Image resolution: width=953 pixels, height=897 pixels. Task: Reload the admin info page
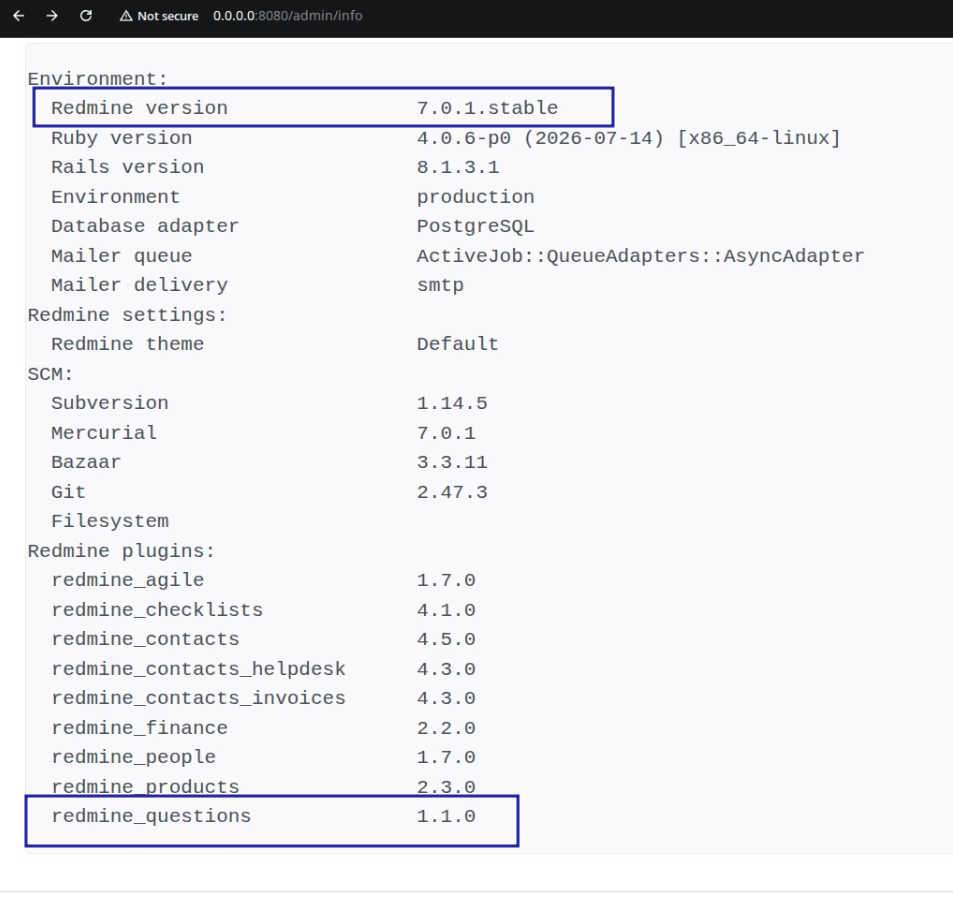(86, 16)
